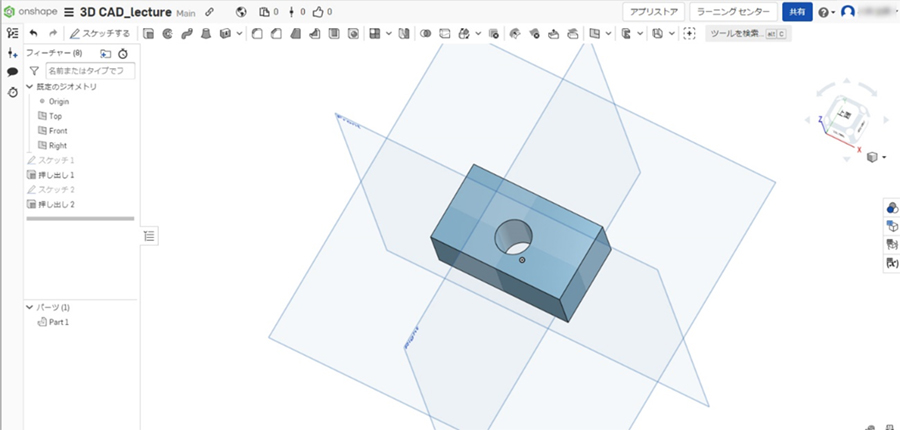Open the document hamburger menu

(69, 12)
